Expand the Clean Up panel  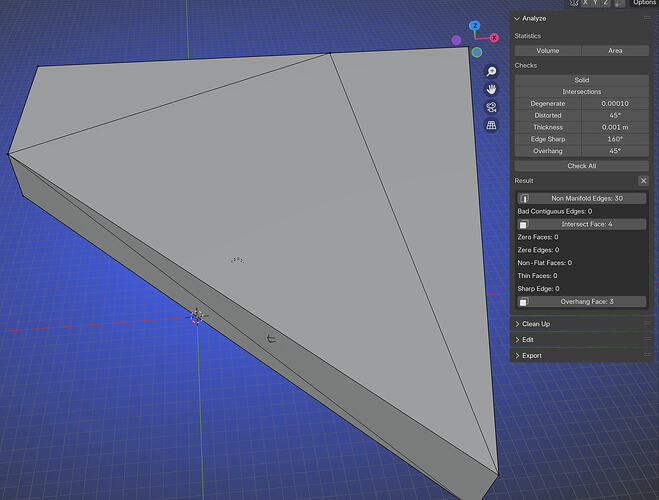[517, 324]
